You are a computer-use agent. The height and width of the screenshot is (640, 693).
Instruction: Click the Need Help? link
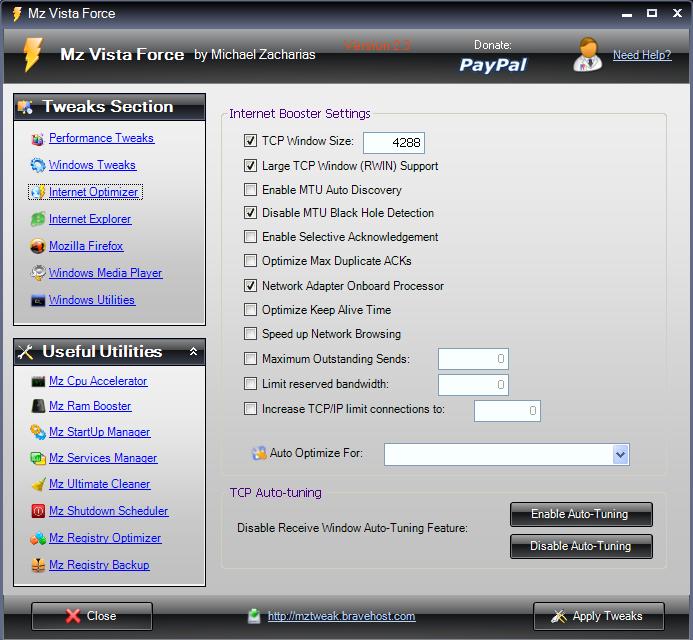pyautogui.click(x=642, y=55)
